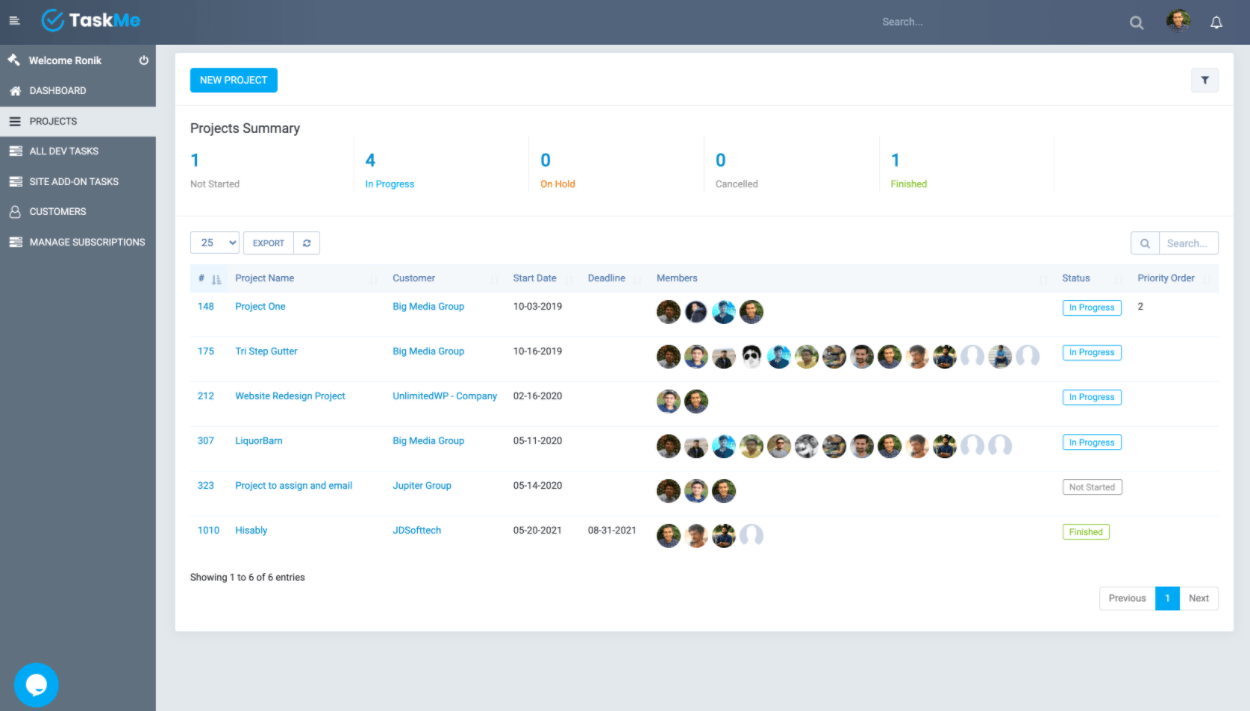Click the header search magnifier icon
Image resolution: width=1250 pixels, height=711 pixels.
click(x=1136, y=22)
